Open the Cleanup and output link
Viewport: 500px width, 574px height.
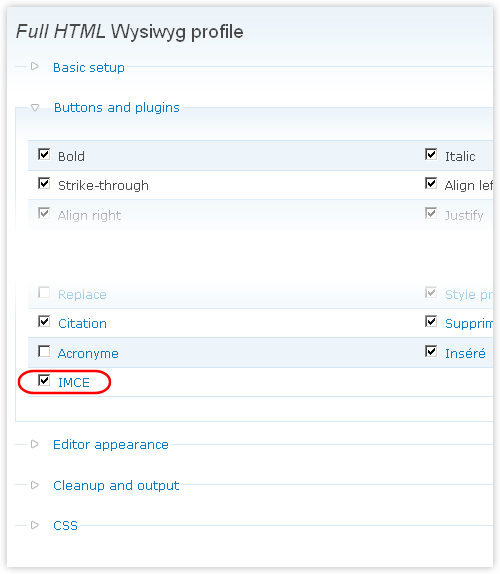tap(116, 486)
